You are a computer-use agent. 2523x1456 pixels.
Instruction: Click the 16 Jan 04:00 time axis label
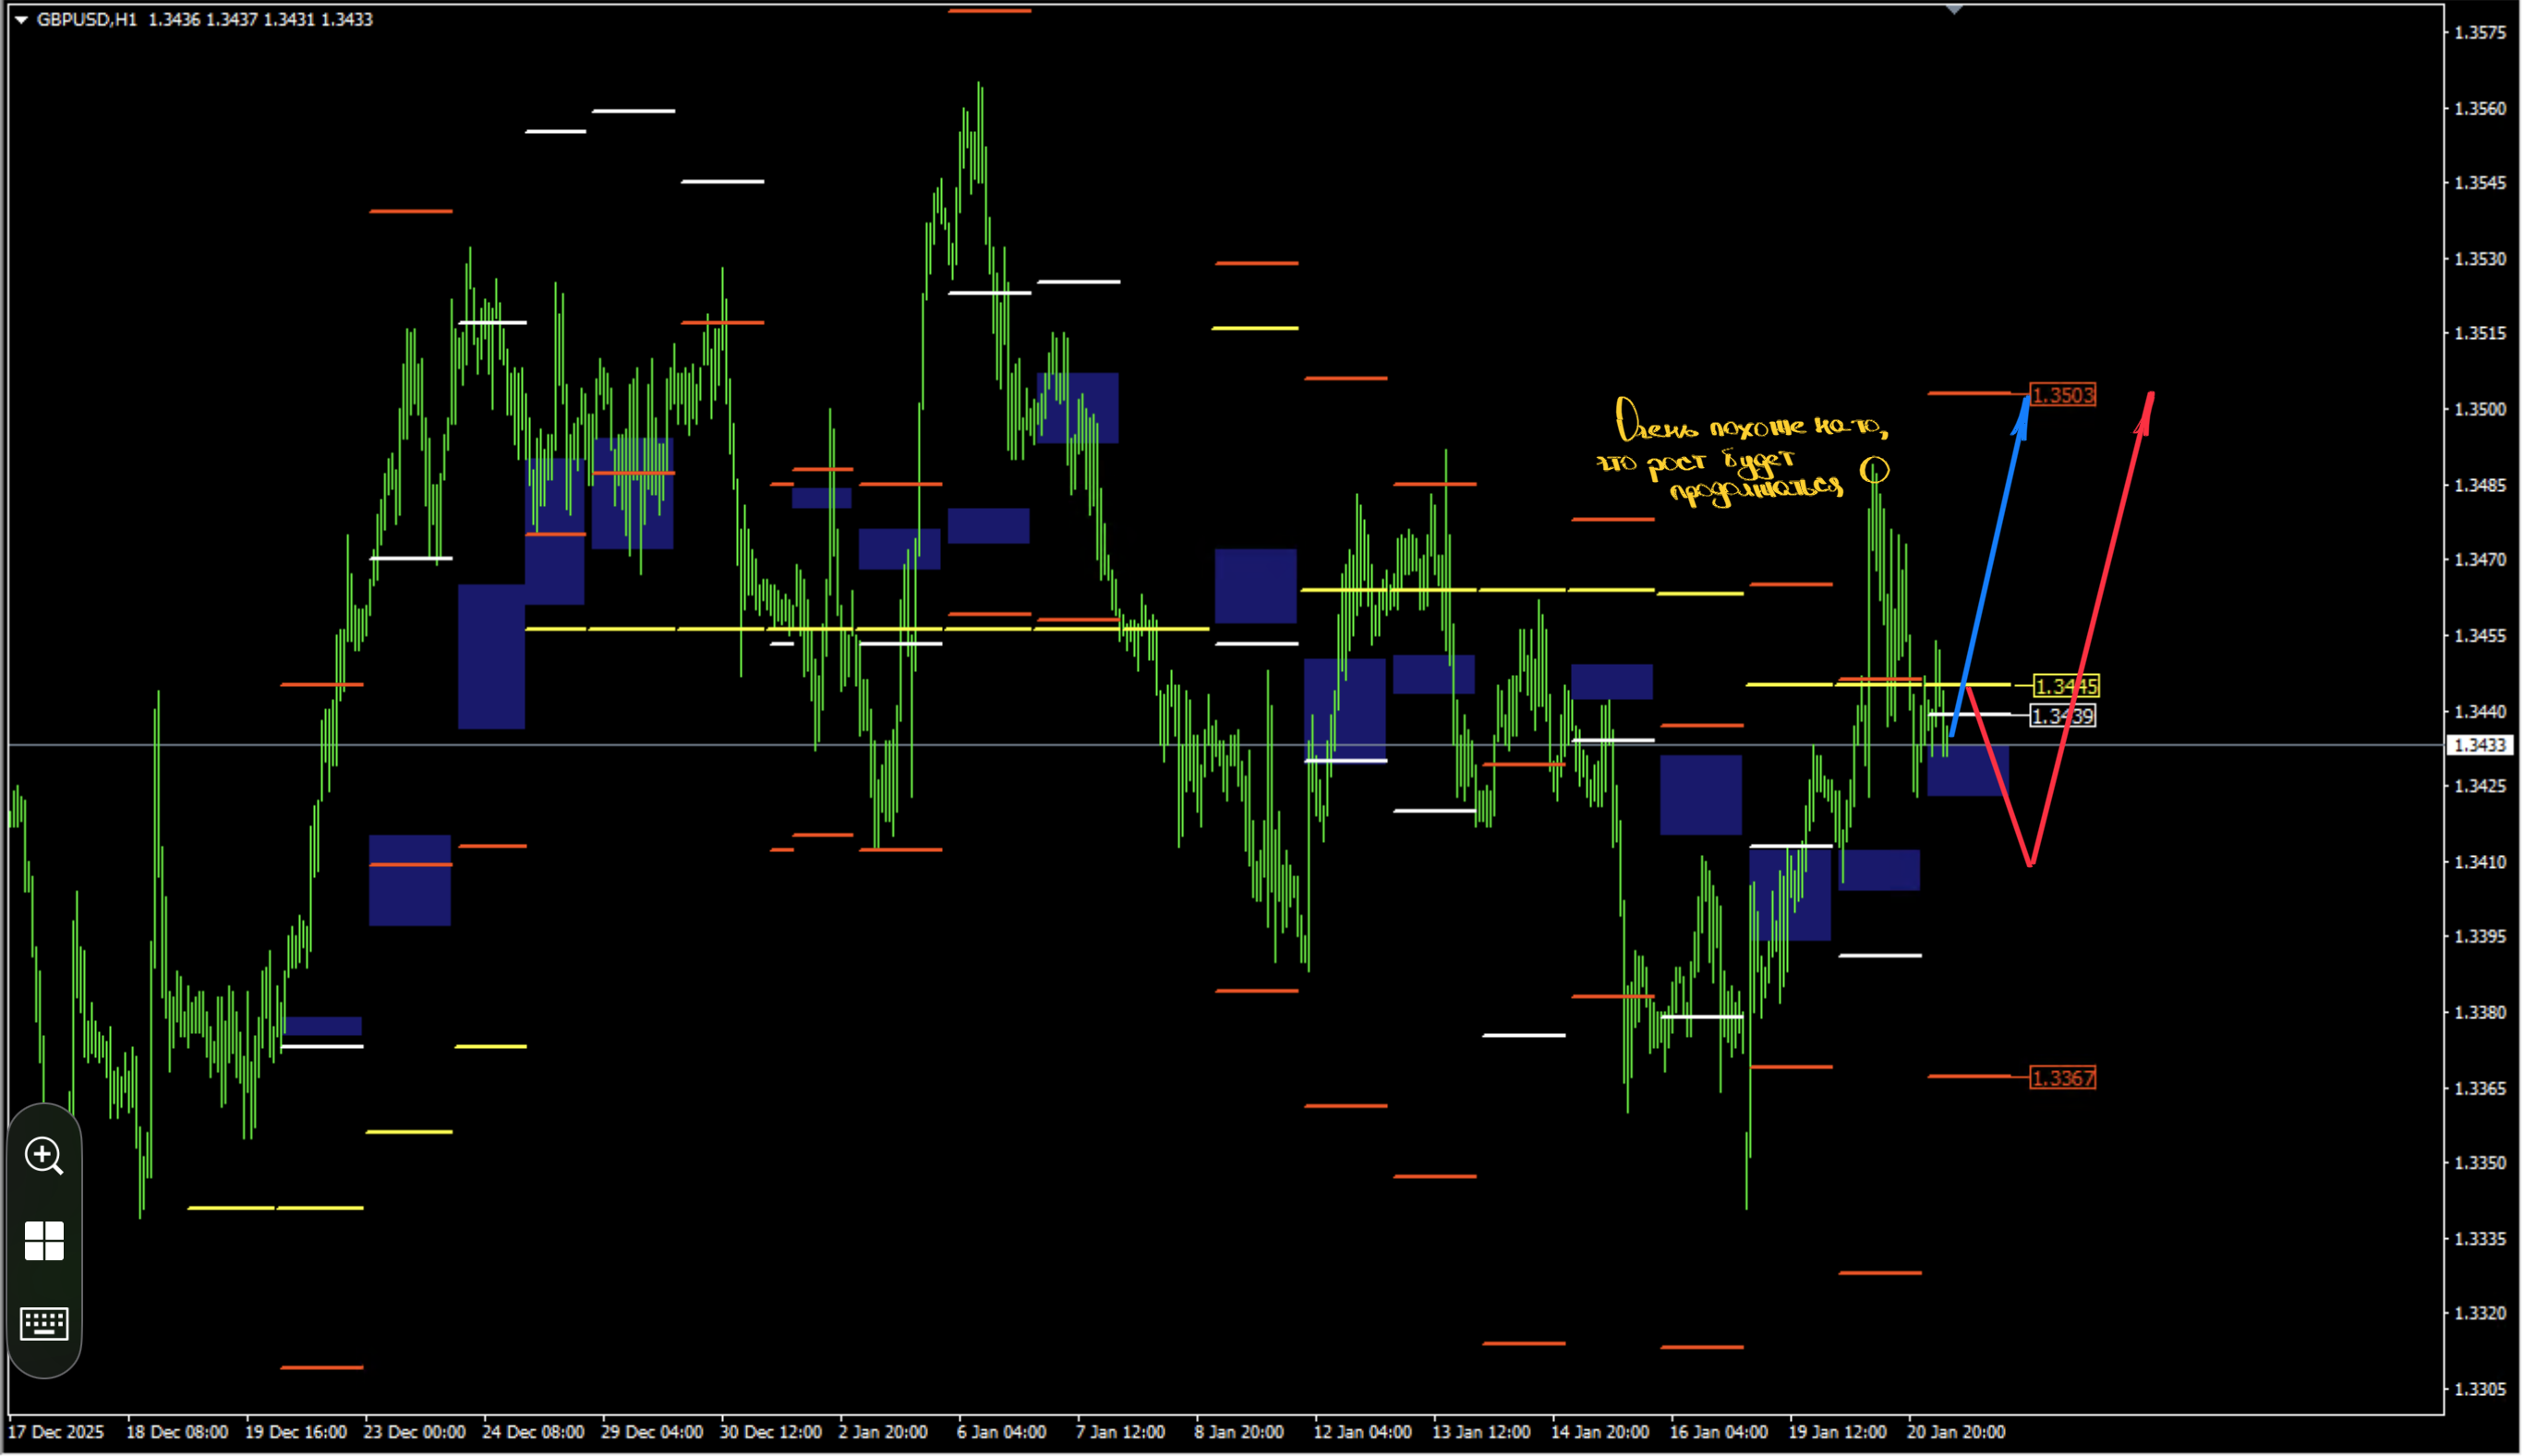coord(1719,1432)
